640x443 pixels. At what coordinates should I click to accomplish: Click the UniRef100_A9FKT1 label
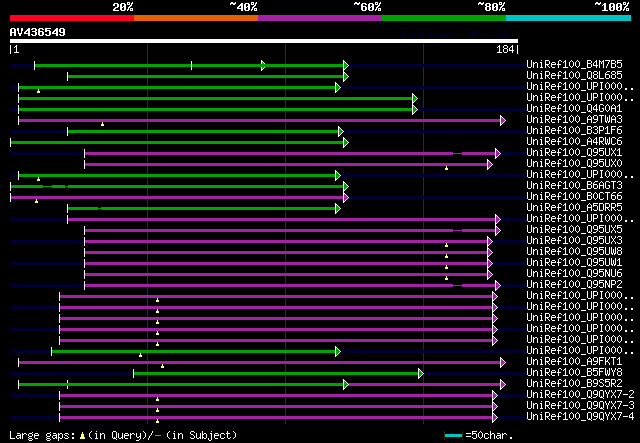pyautogui.click(x=574, y=362)
